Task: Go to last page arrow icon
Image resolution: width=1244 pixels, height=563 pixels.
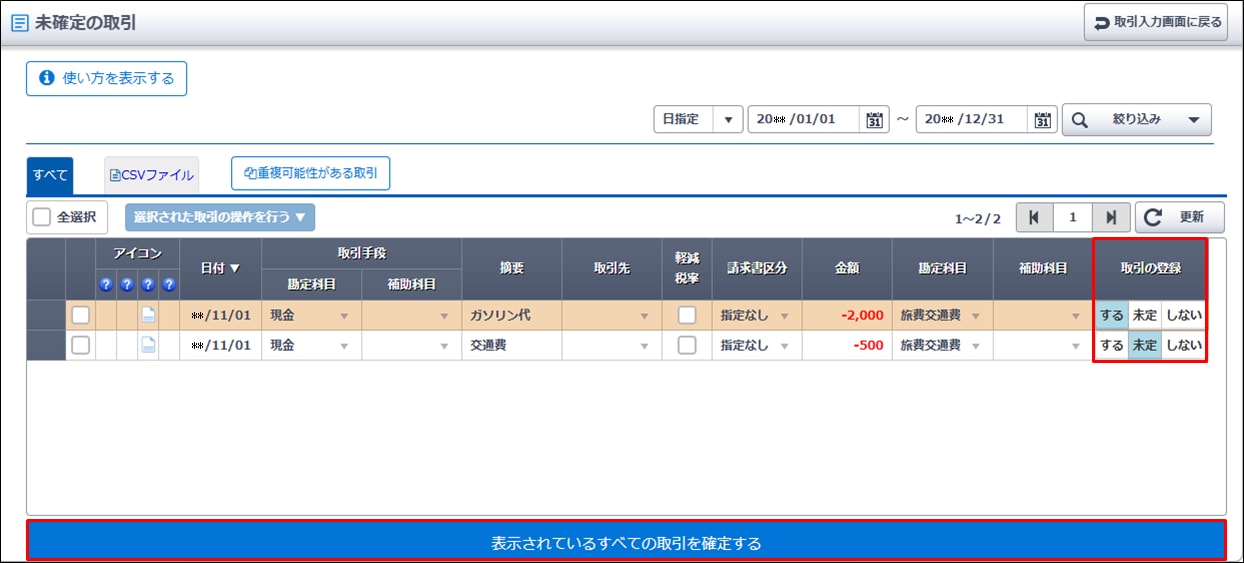Action: tap(1111, 217)
